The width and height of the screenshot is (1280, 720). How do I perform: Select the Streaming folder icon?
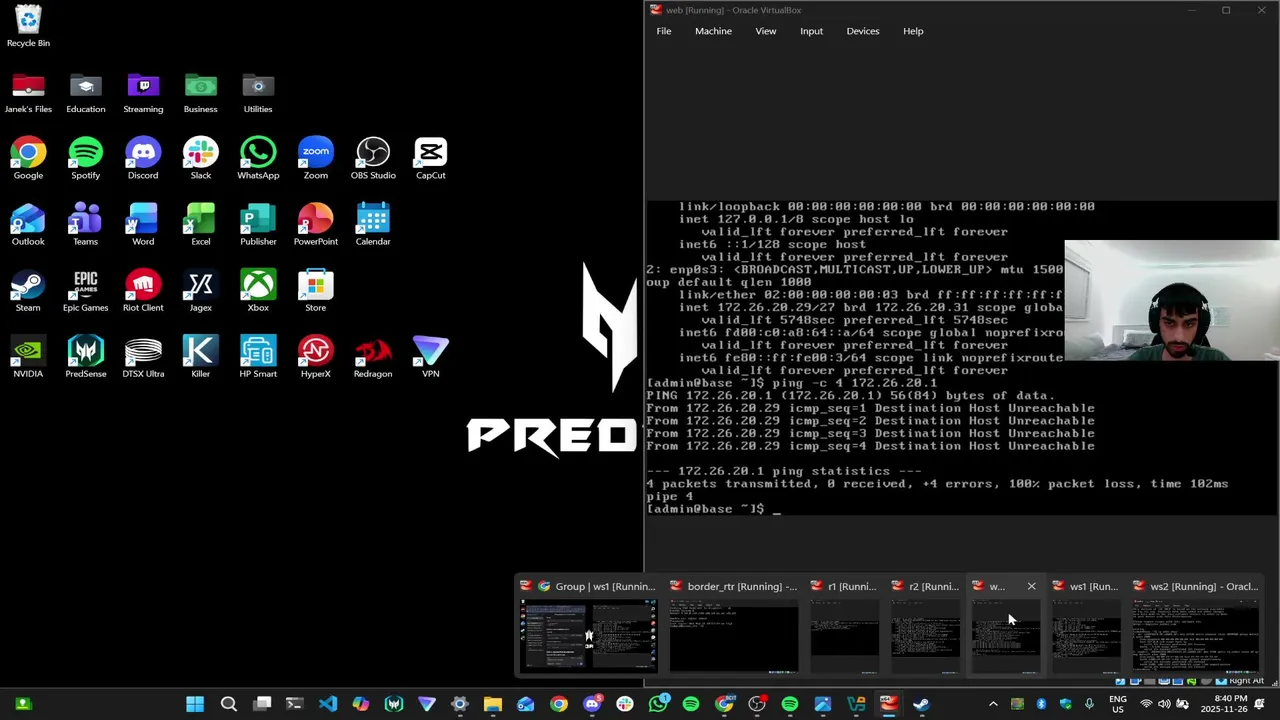[x=143, y=93]
